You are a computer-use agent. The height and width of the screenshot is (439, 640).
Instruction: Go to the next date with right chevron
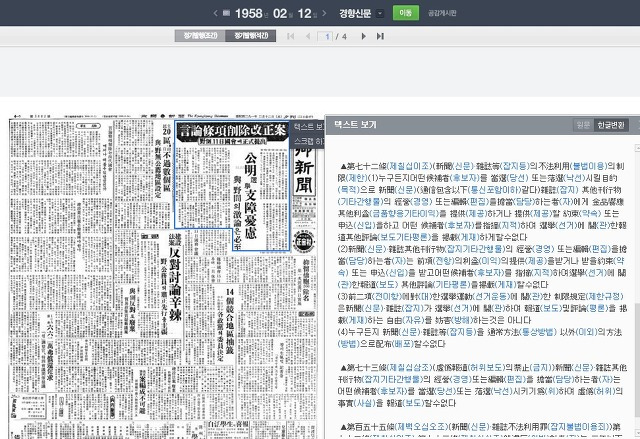(x=324, y=13)
